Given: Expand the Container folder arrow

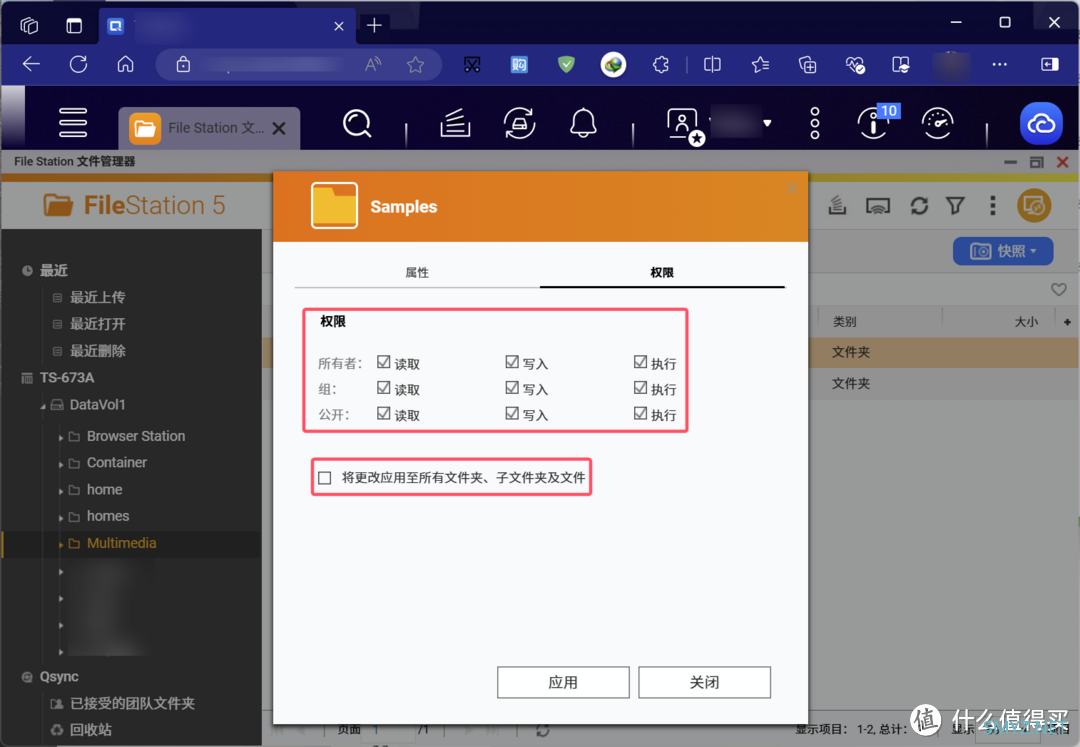Looking at the screenshot, I should (61, 464).
